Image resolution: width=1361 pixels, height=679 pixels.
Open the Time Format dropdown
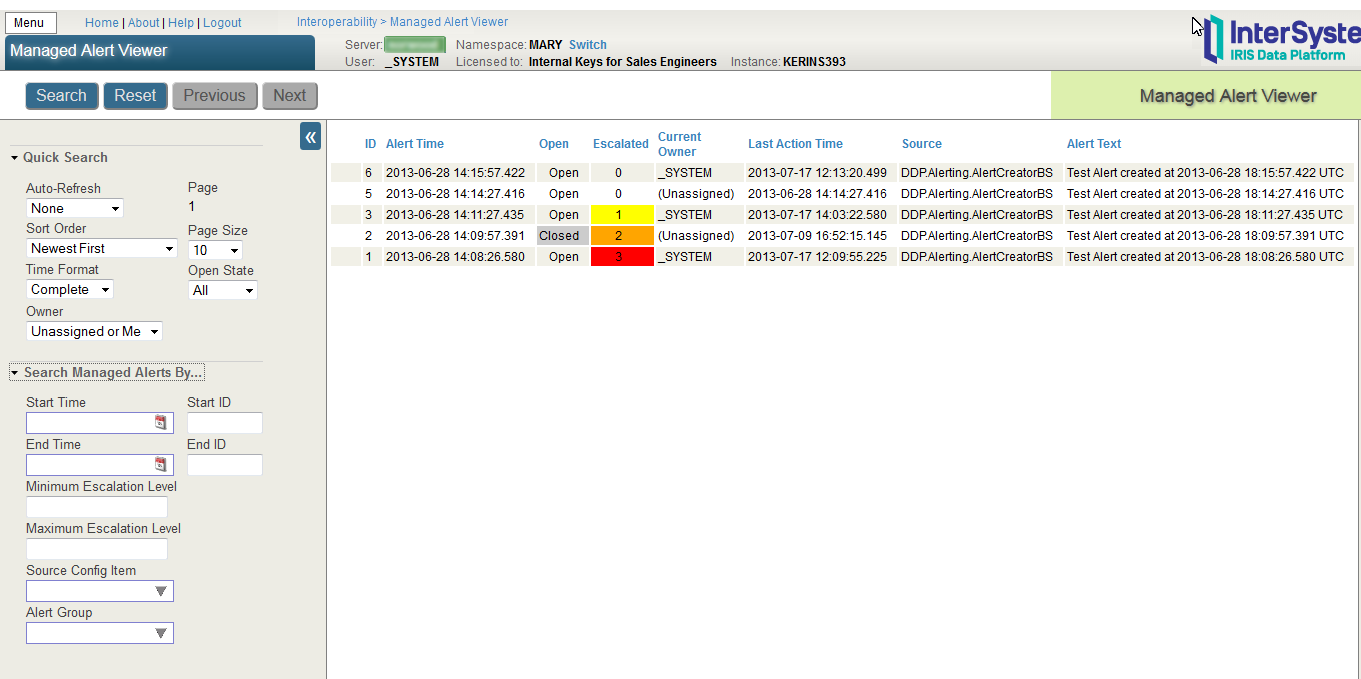[70, 289]
